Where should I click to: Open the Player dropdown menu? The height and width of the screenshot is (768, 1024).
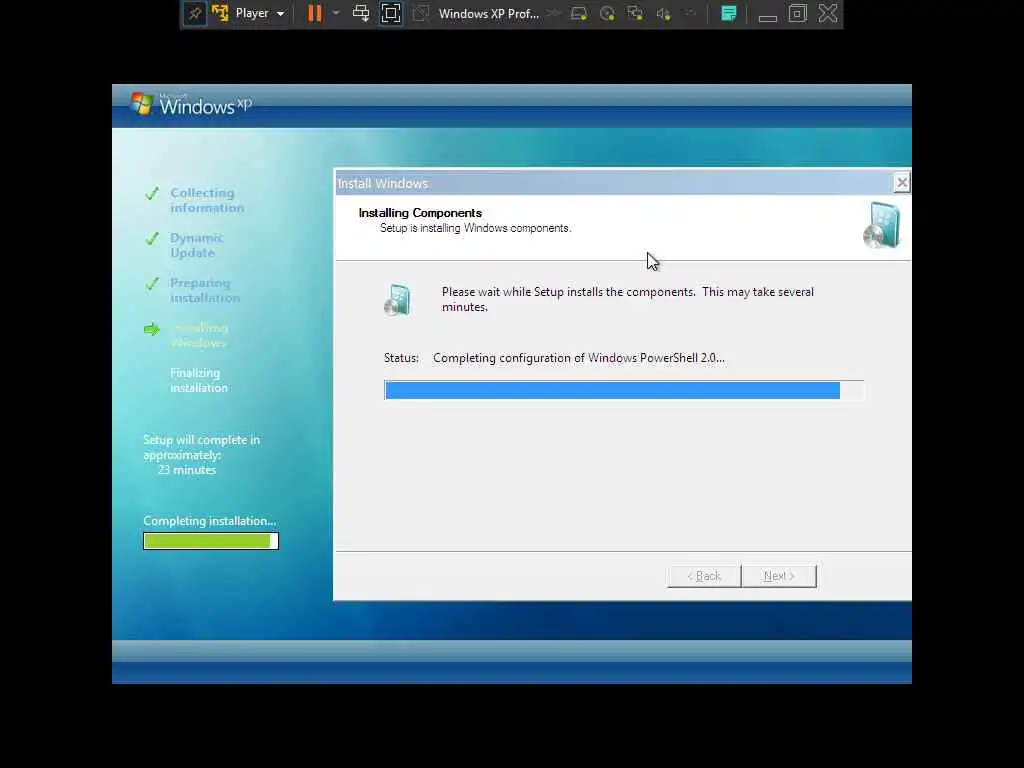[260, 13]
